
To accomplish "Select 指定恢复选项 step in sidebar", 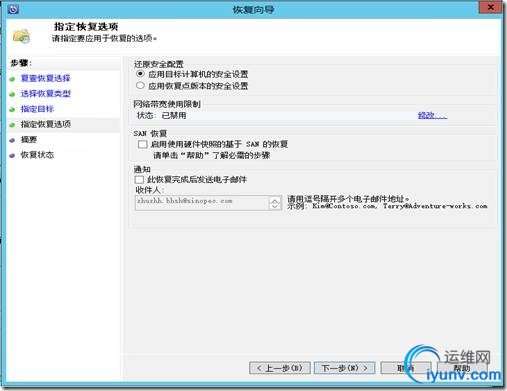I will 46,124.
